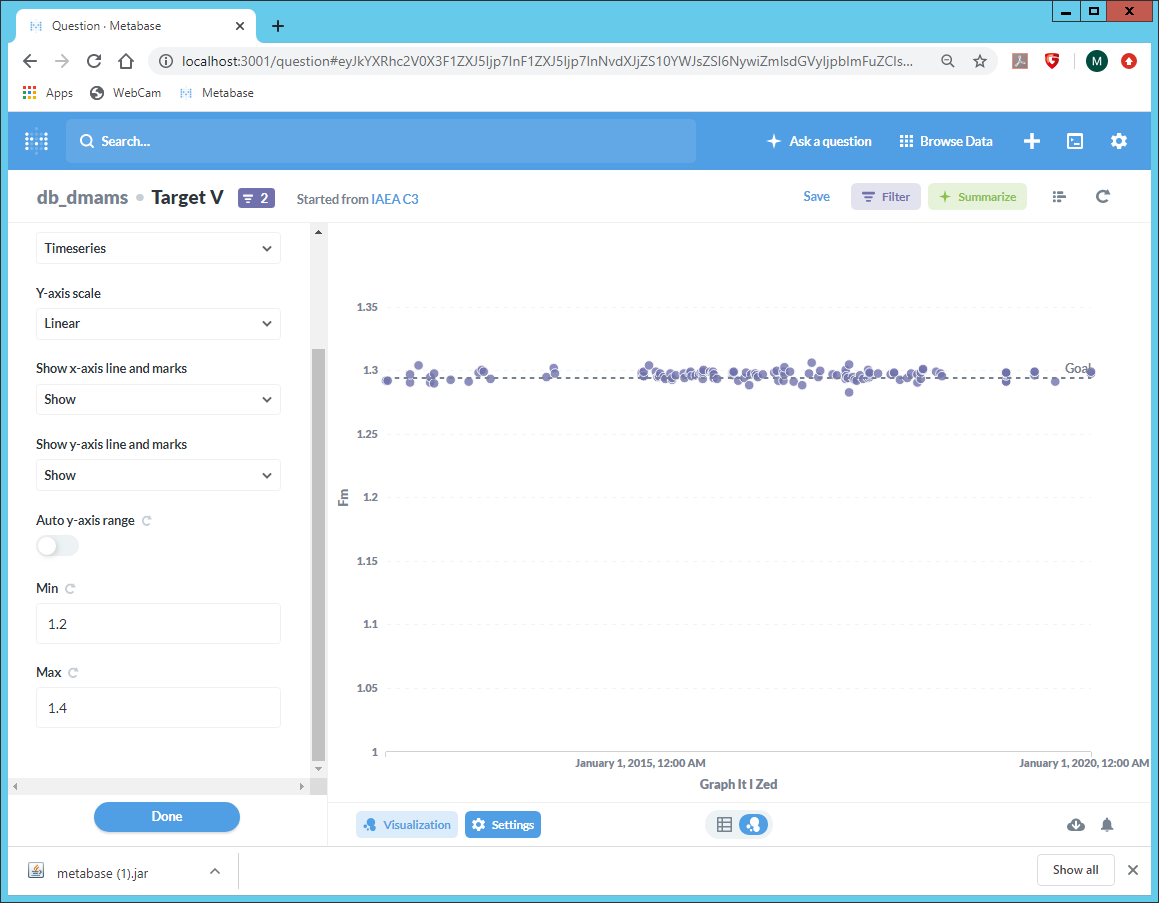Image resolution: width=1159 pixels, height=903 pixels.
Task: Click the zoom magnifier icon in address bar
Action: (948, 61)
